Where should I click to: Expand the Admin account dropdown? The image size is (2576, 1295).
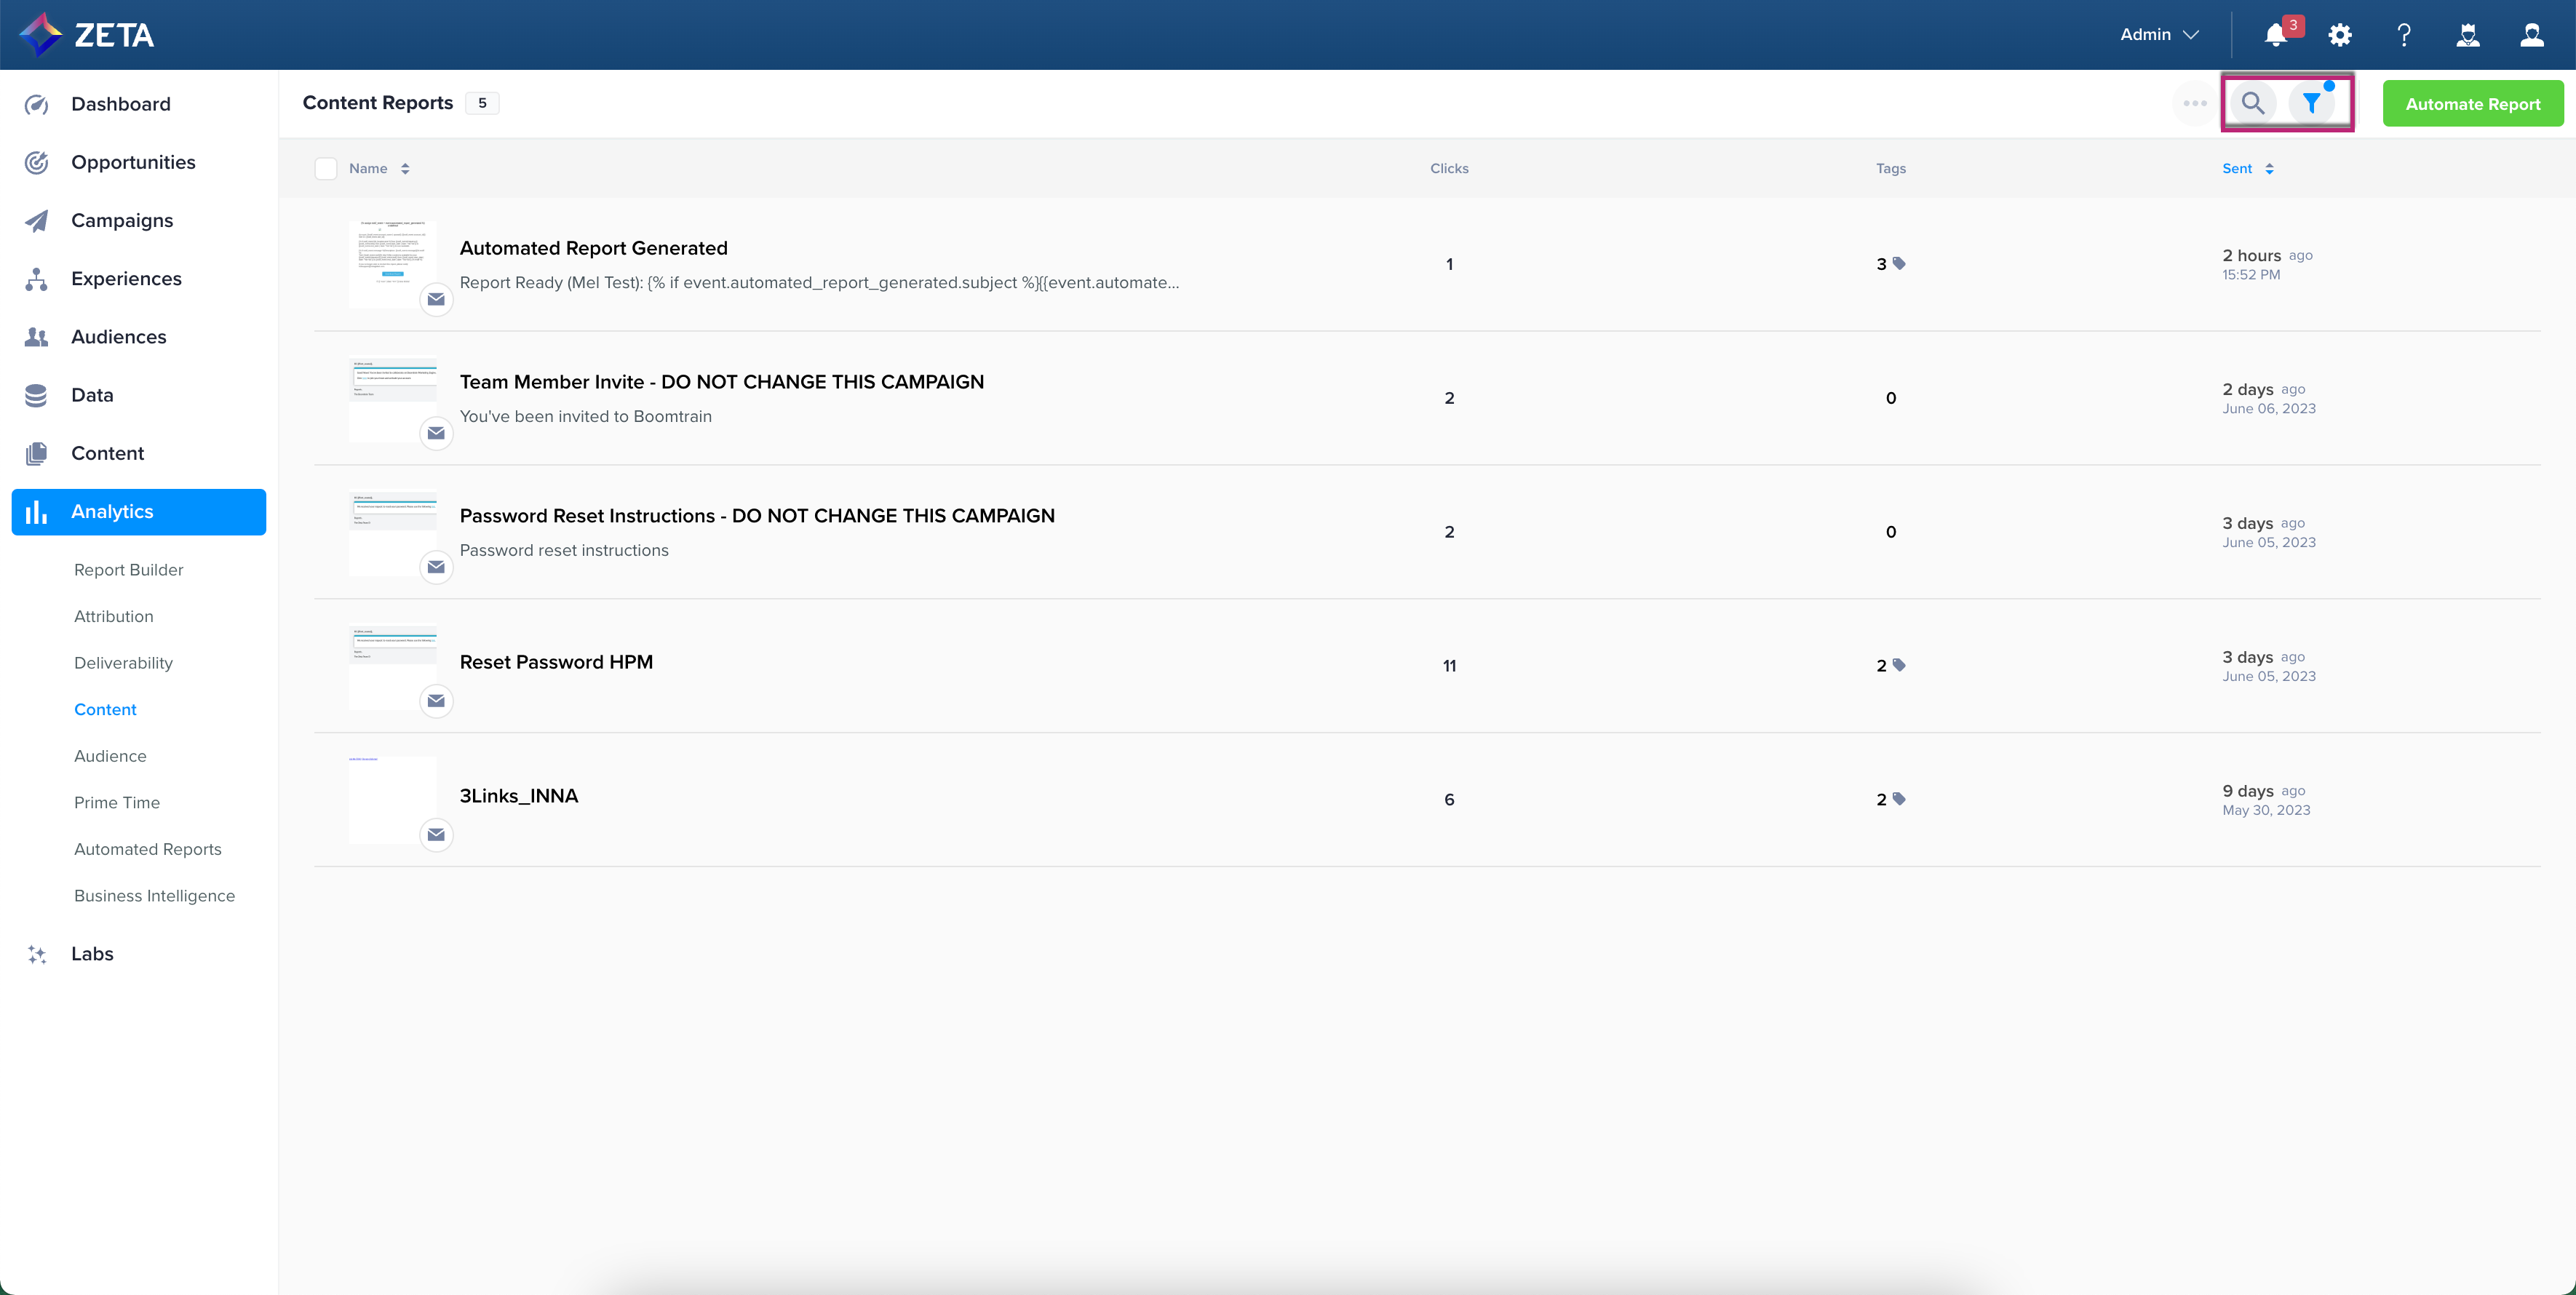2159,35
